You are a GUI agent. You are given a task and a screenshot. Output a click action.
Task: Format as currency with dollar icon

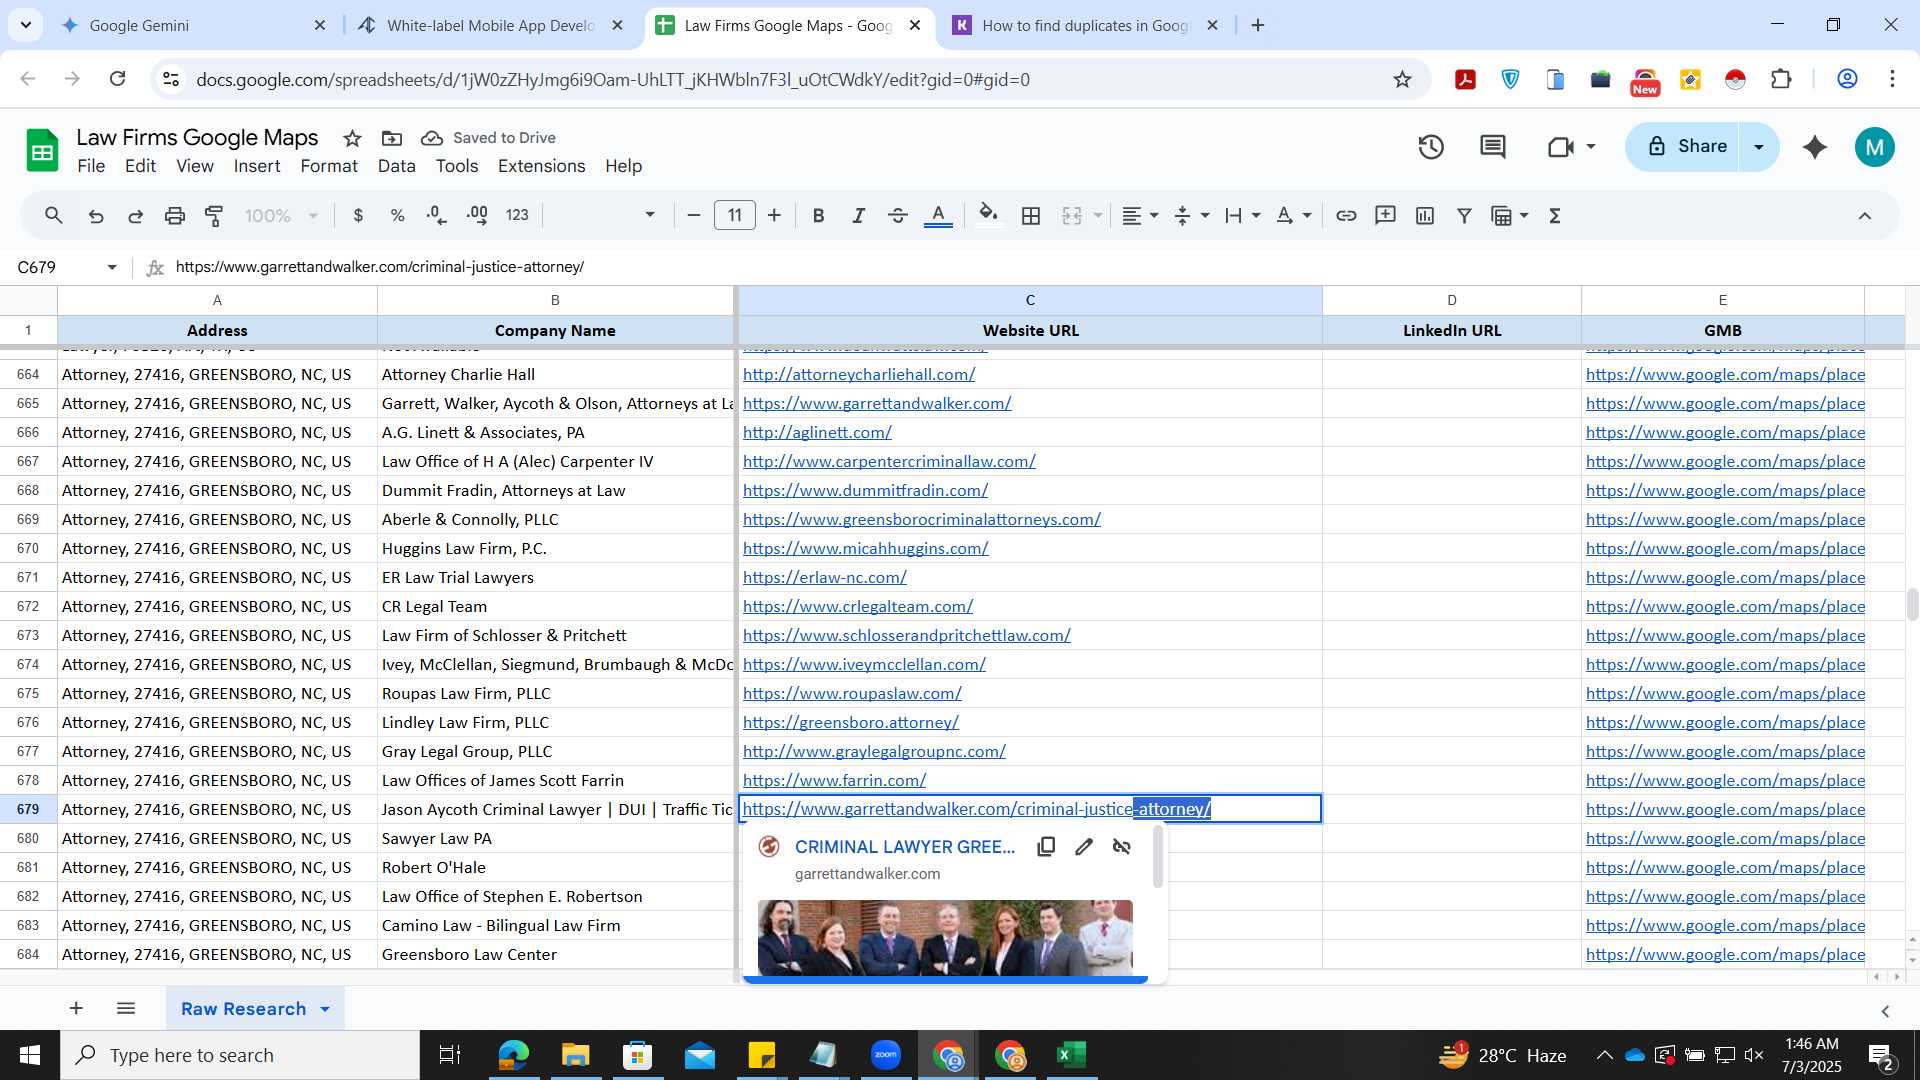358,216
